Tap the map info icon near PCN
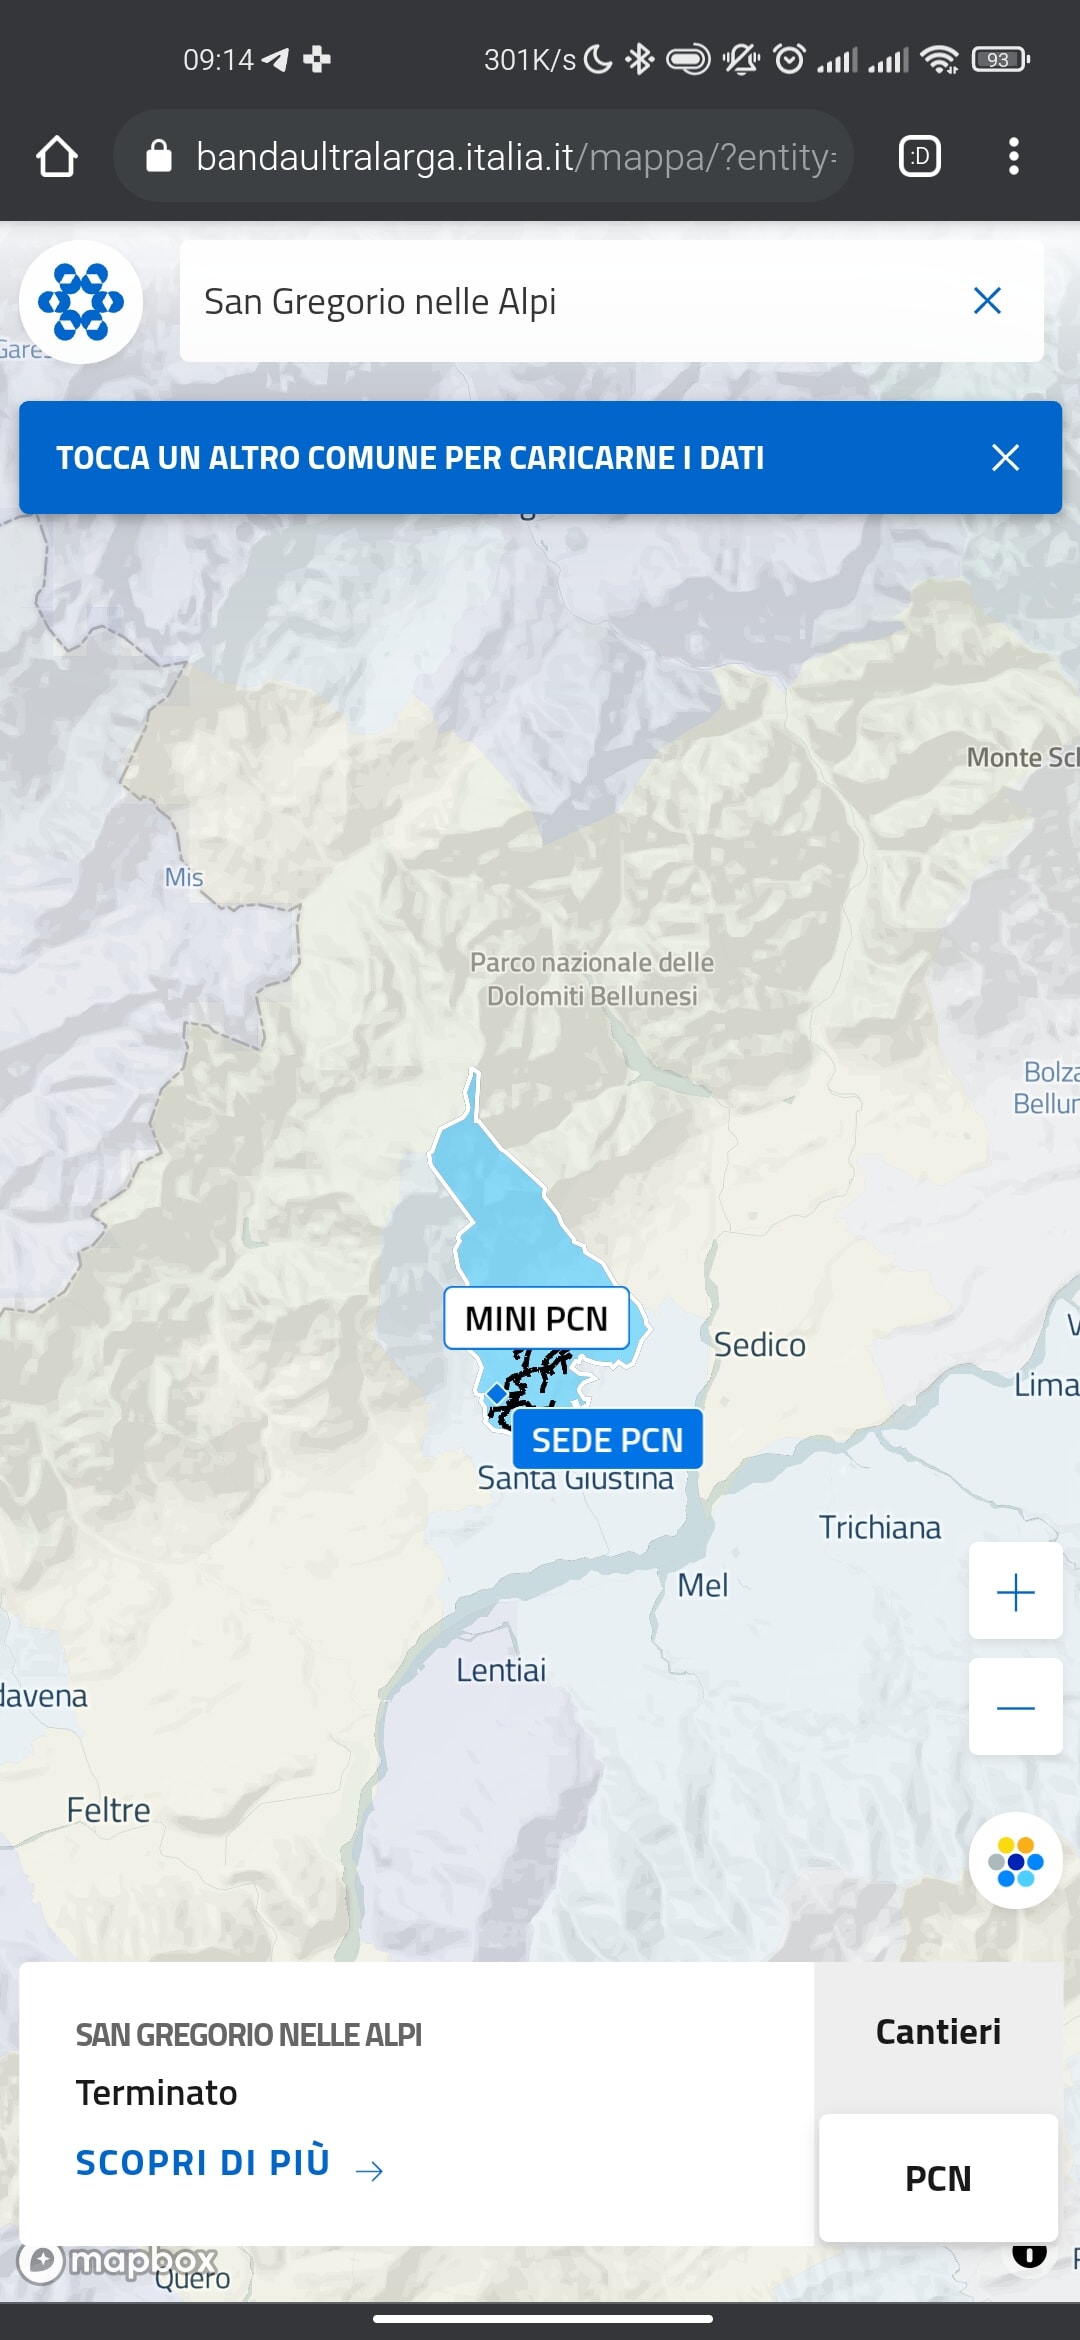 [x=1029, y=2253]
